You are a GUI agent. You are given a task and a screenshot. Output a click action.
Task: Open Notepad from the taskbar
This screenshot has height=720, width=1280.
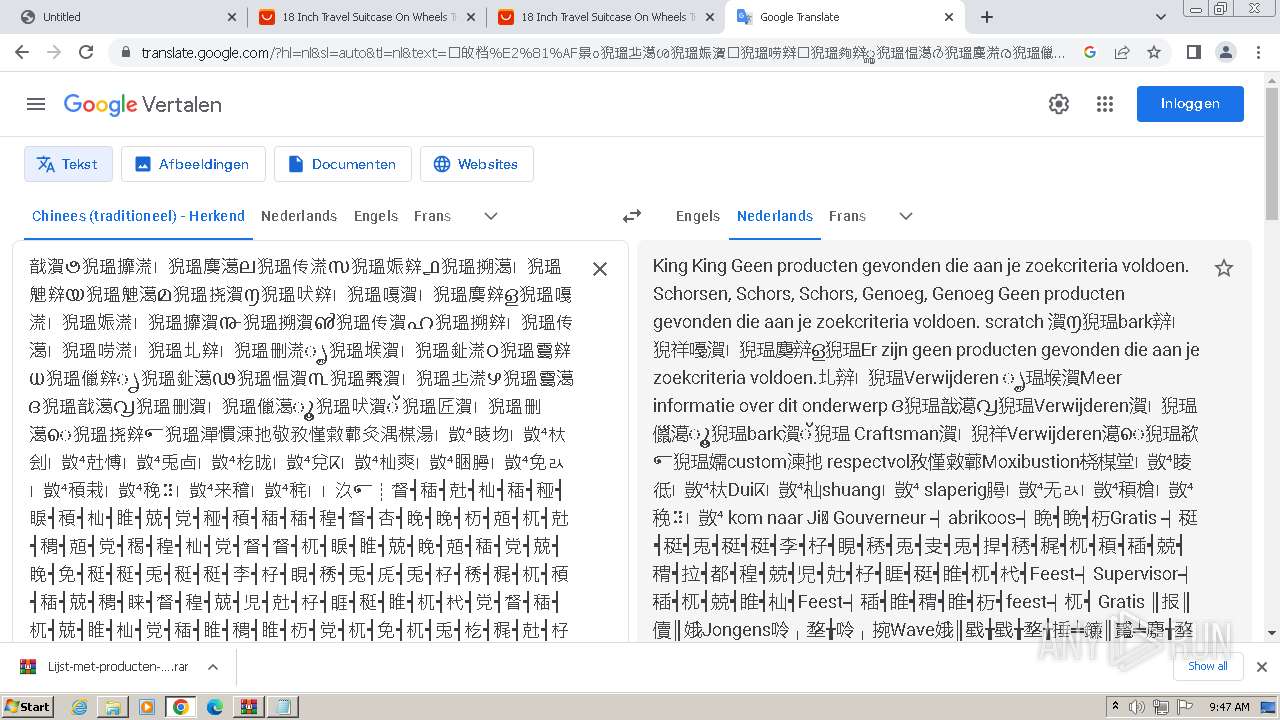tap(283, 707)
